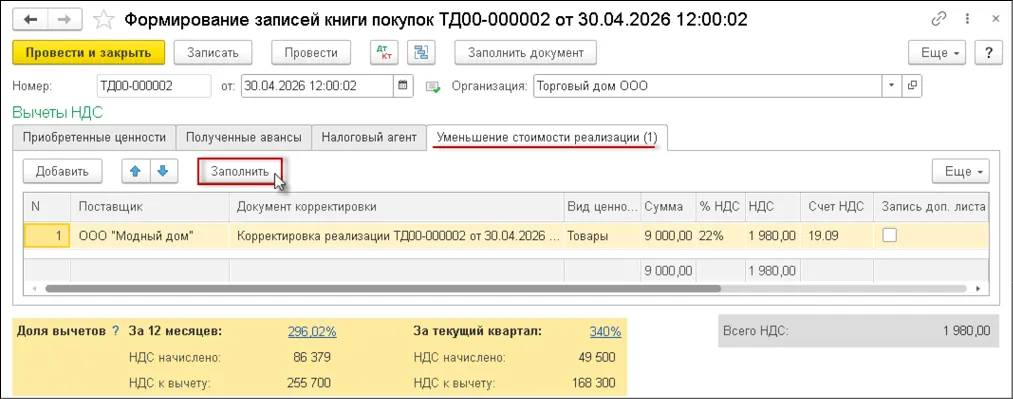
Task: Click the document date input field
Action: (x=317, y=85)
